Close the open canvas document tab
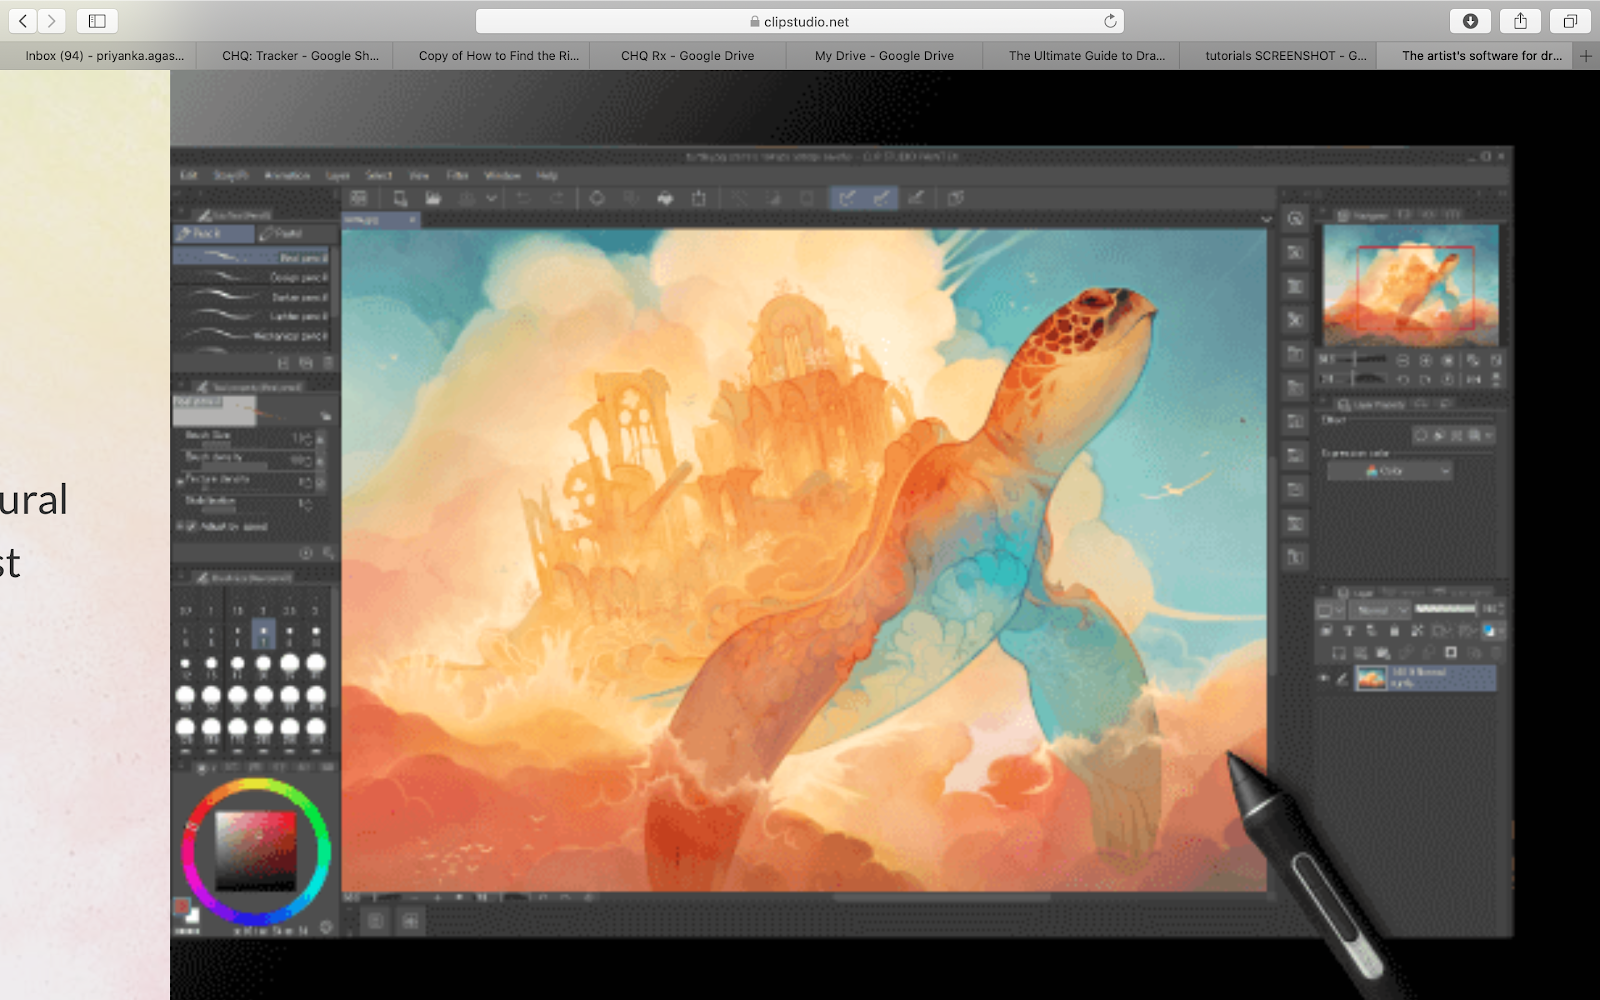The image size is (1600, 1000). (x=412, y=219)
